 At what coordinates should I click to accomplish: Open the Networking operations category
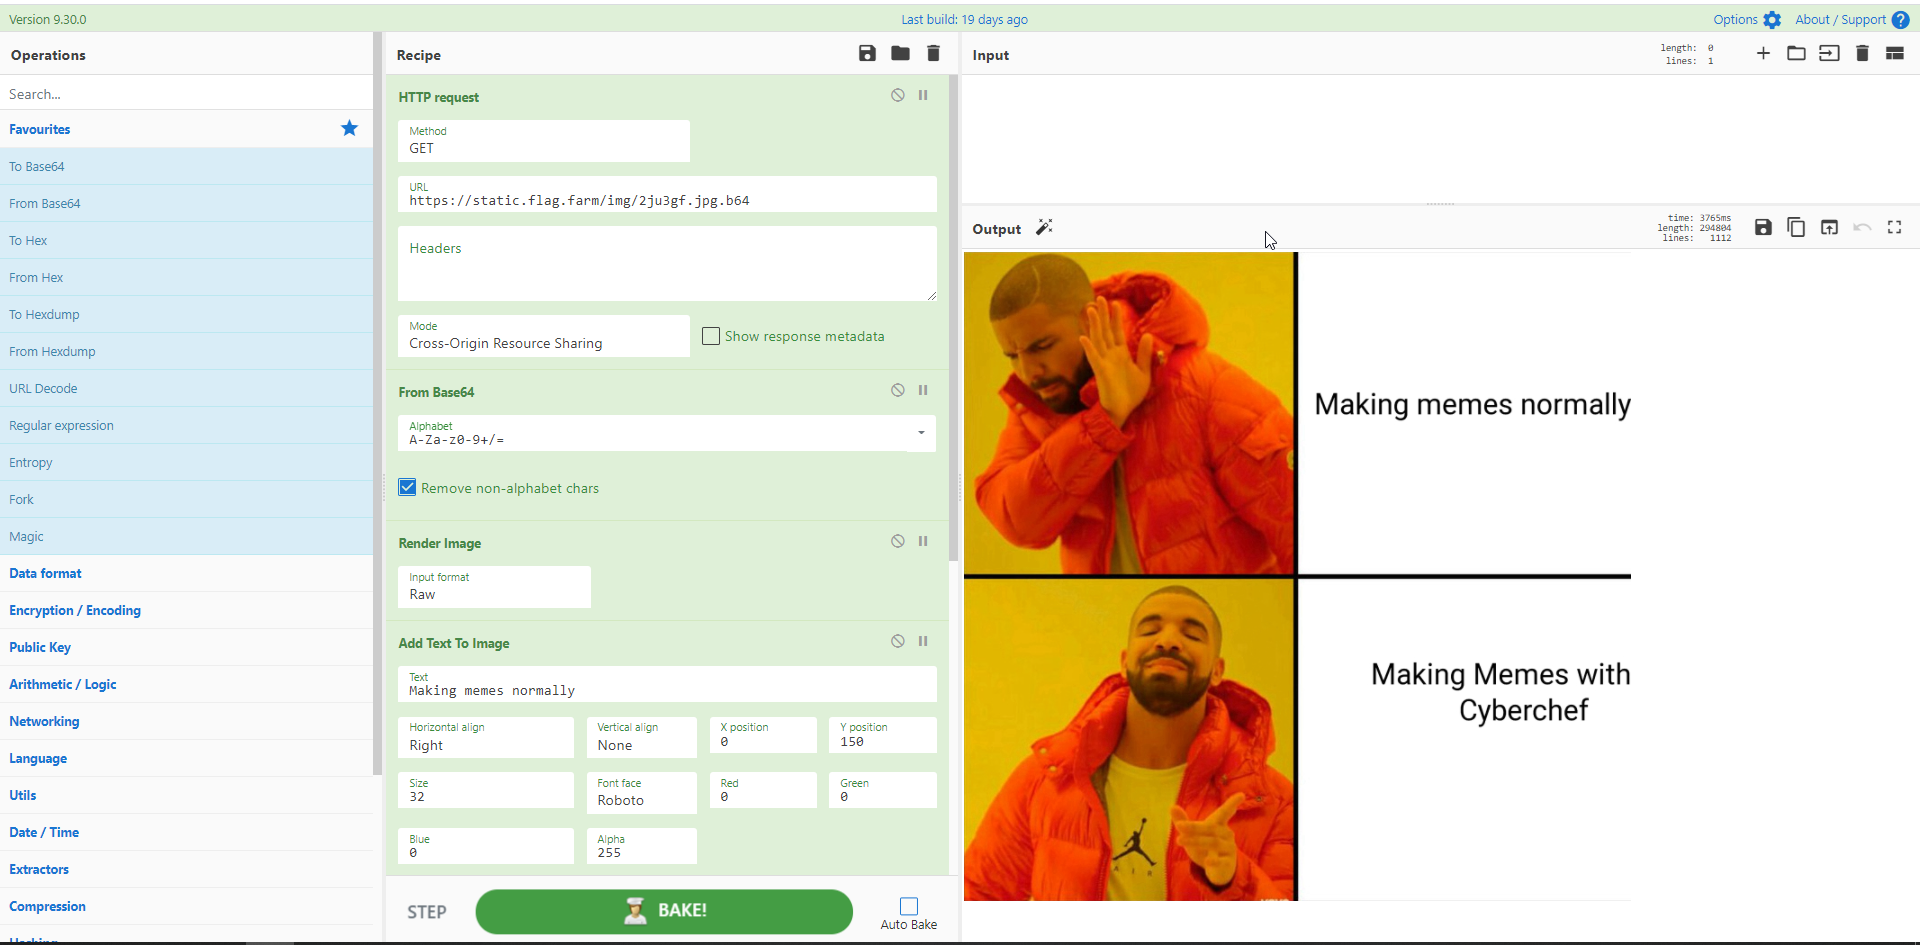(186, 721)
